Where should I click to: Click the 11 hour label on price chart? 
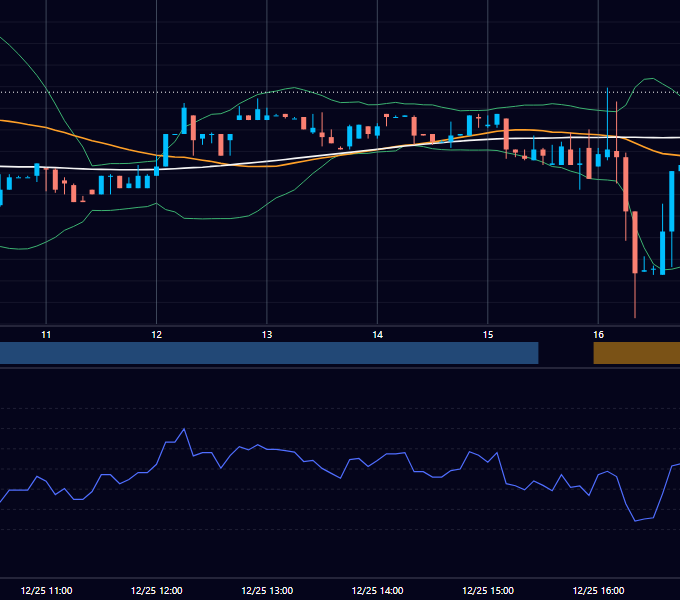(x=46, y=335)
